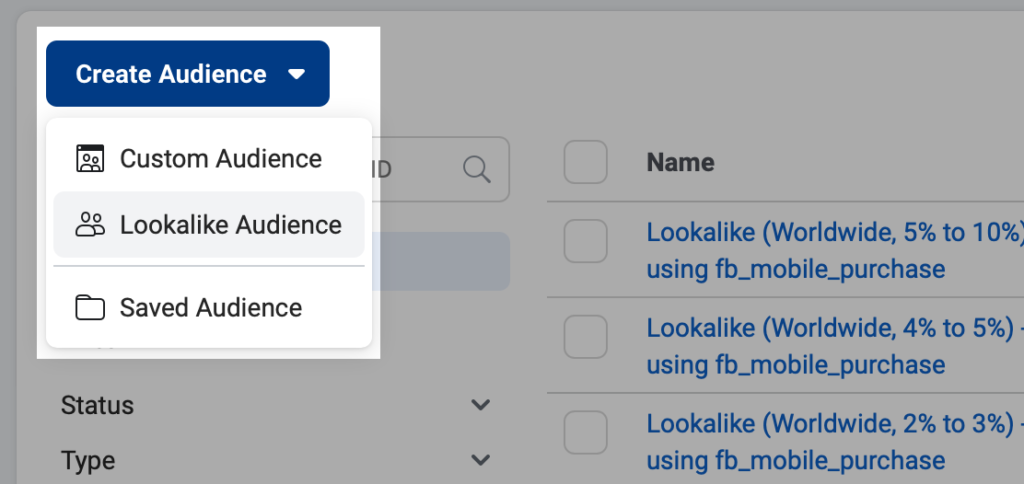Click the caret arrow on Create Audience

(x=295, y=74)
